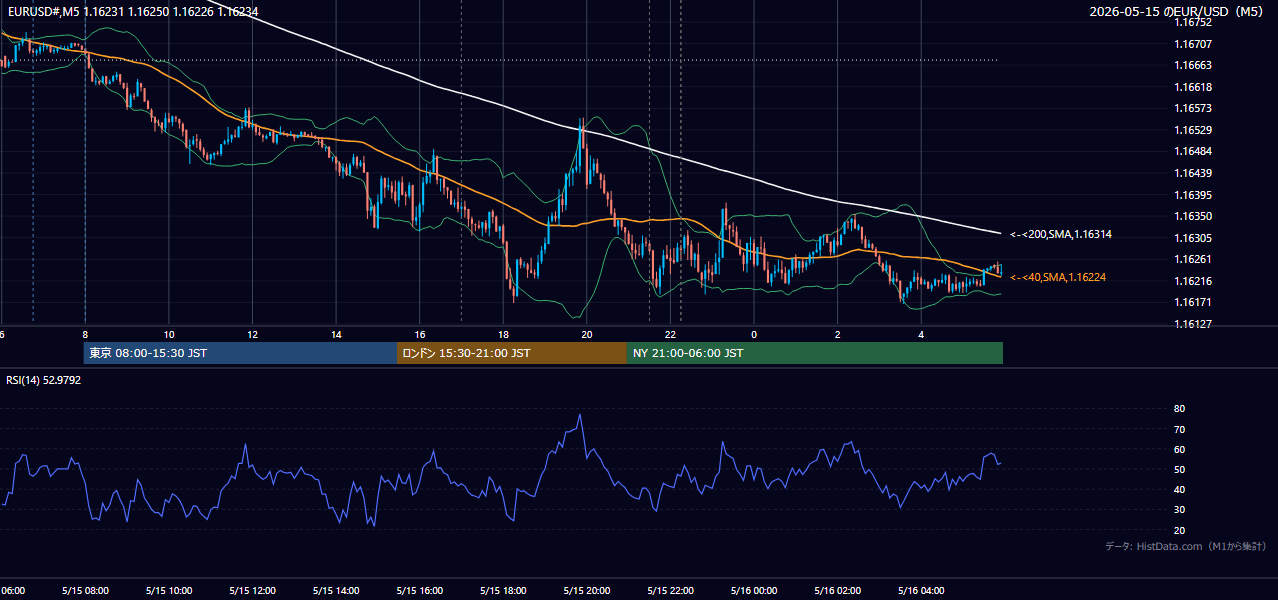Click hour tick 14 under price chart
The height and width of the screenshot is (600, 1278).
(x=336, y=334)
